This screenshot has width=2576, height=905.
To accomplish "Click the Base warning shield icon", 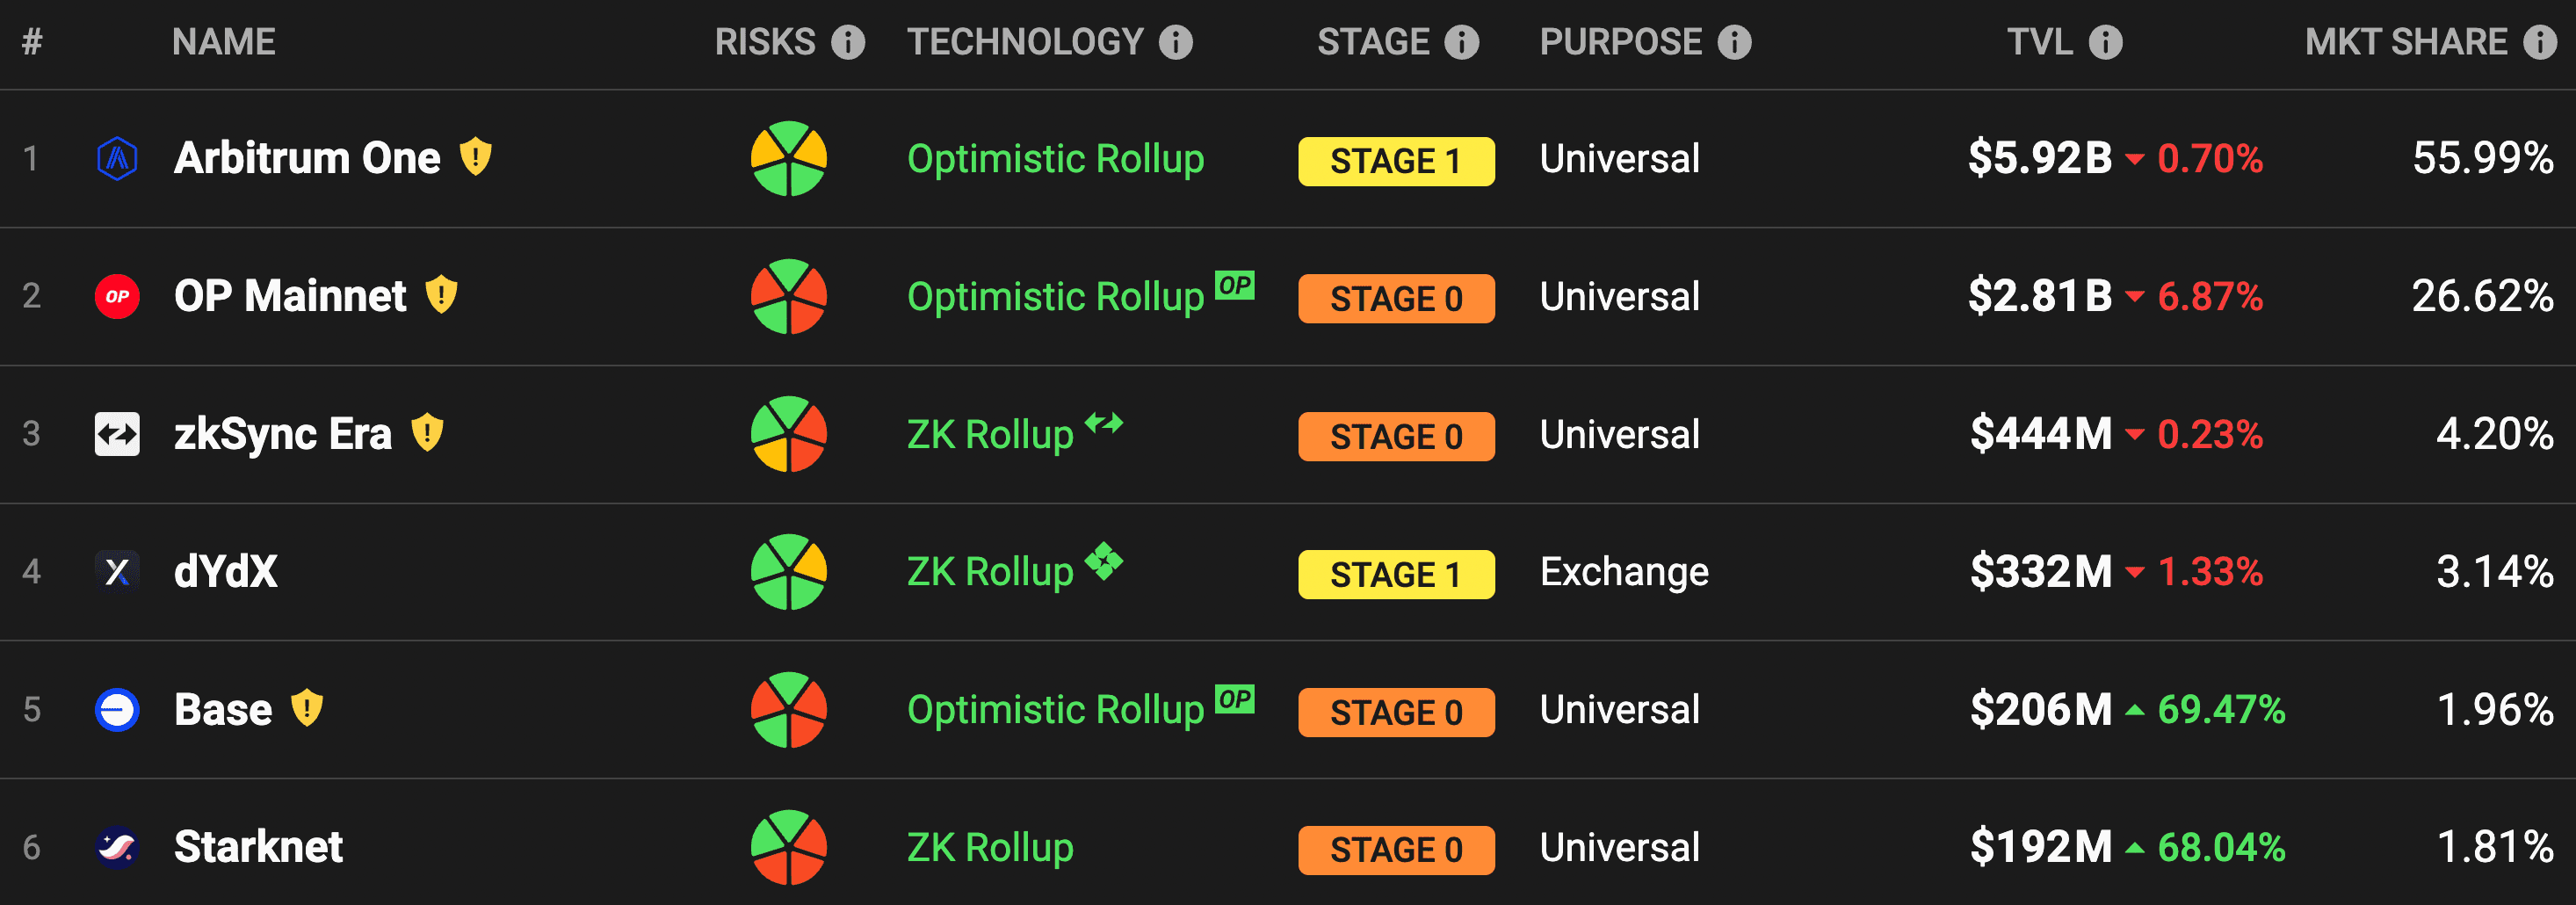I will [307, 708].
